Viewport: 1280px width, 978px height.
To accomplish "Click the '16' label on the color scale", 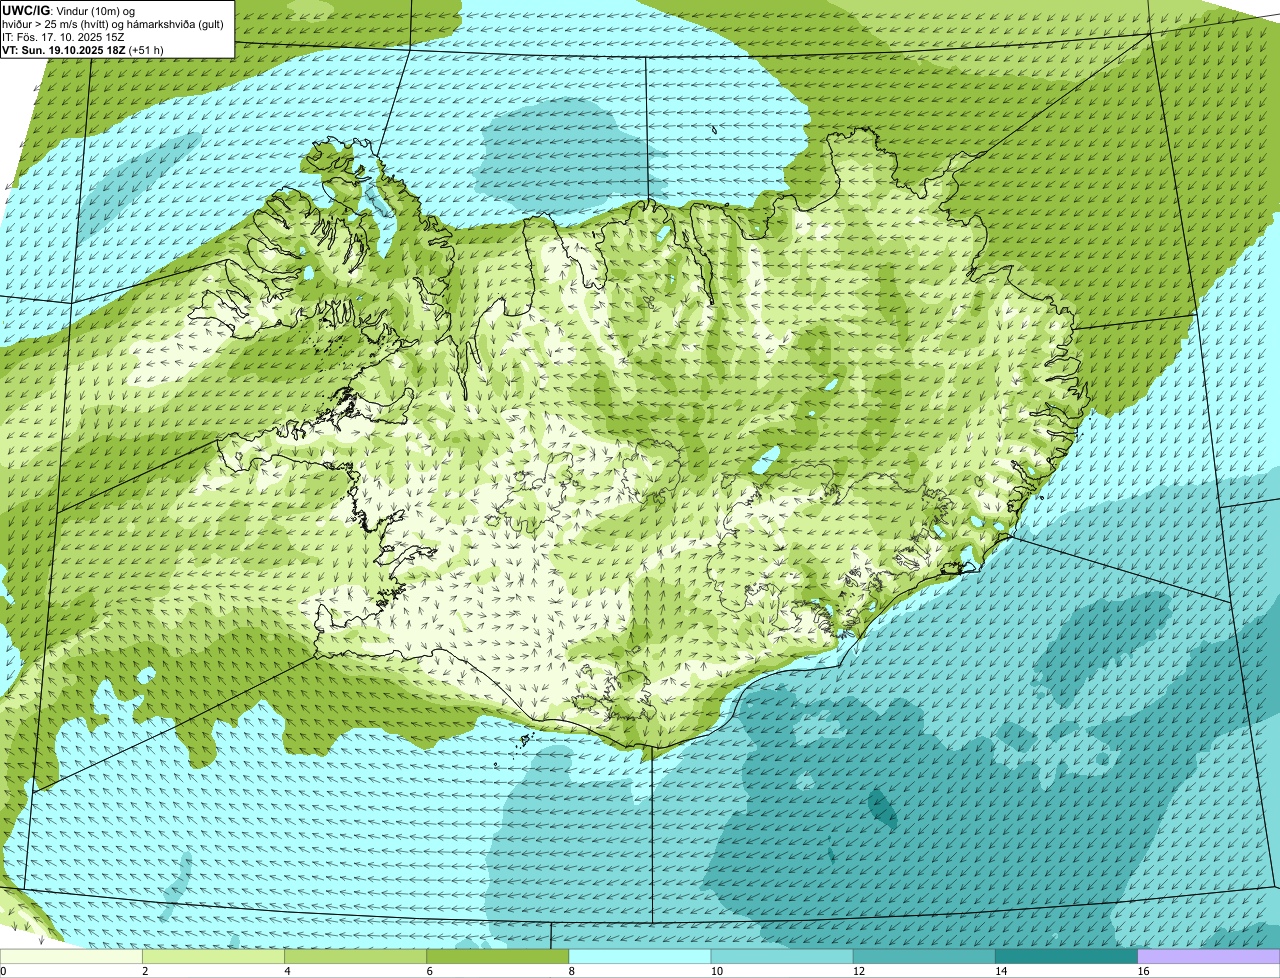I will 1143,971.
